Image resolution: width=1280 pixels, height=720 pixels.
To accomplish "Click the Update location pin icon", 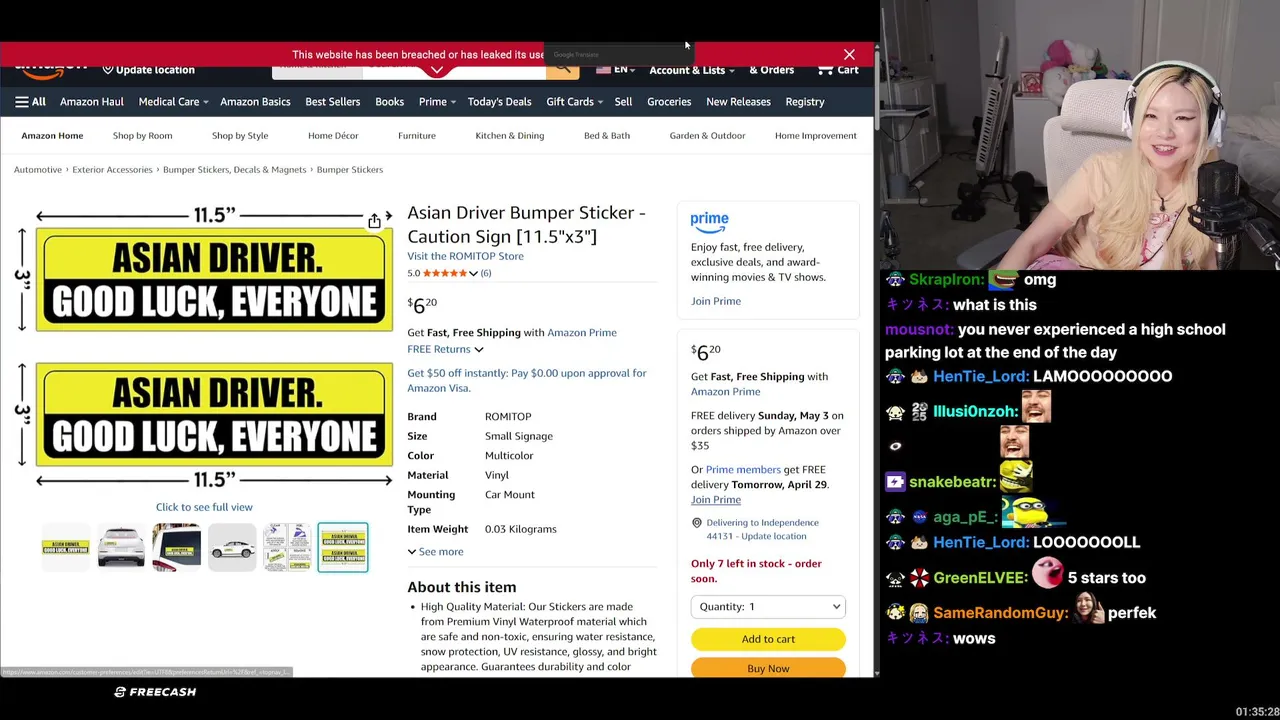I will (108, 70).
